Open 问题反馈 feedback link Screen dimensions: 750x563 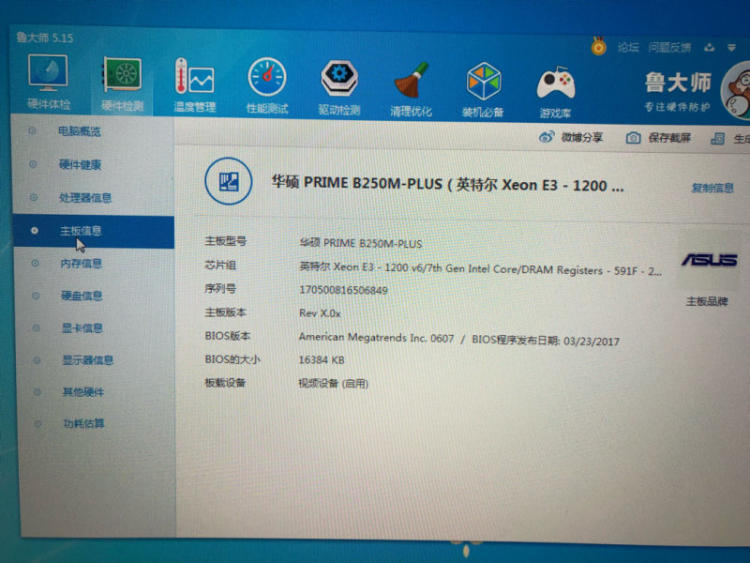click(670, 47)
